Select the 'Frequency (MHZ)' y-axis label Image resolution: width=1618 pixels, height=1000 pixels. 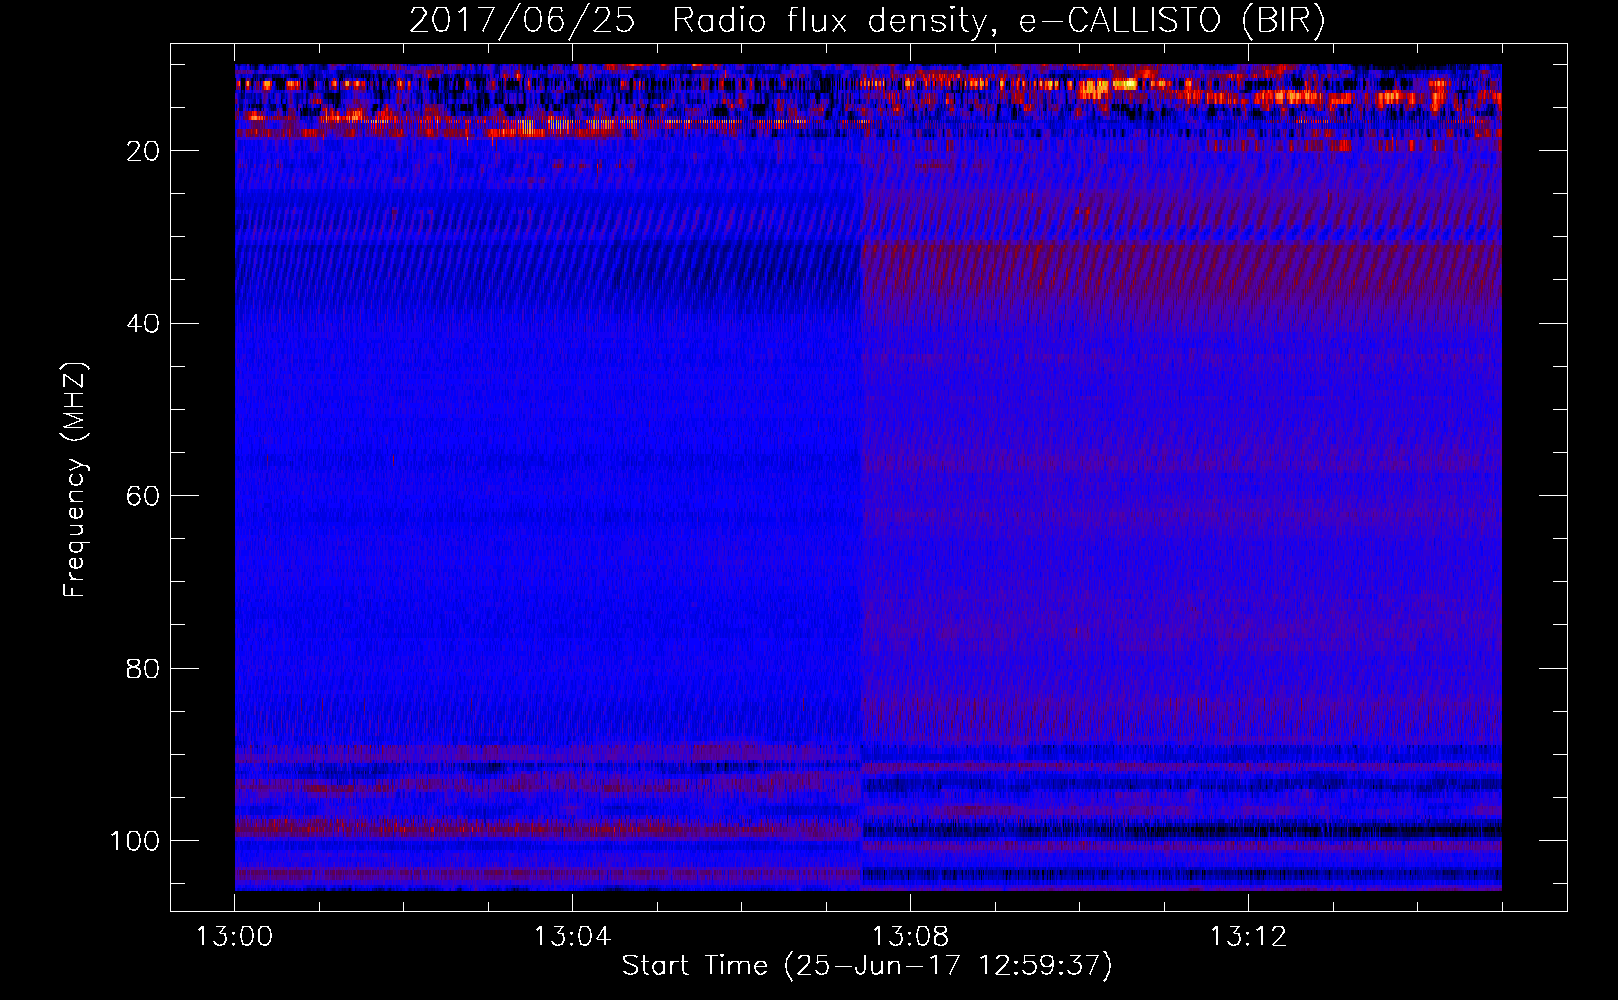75,480
